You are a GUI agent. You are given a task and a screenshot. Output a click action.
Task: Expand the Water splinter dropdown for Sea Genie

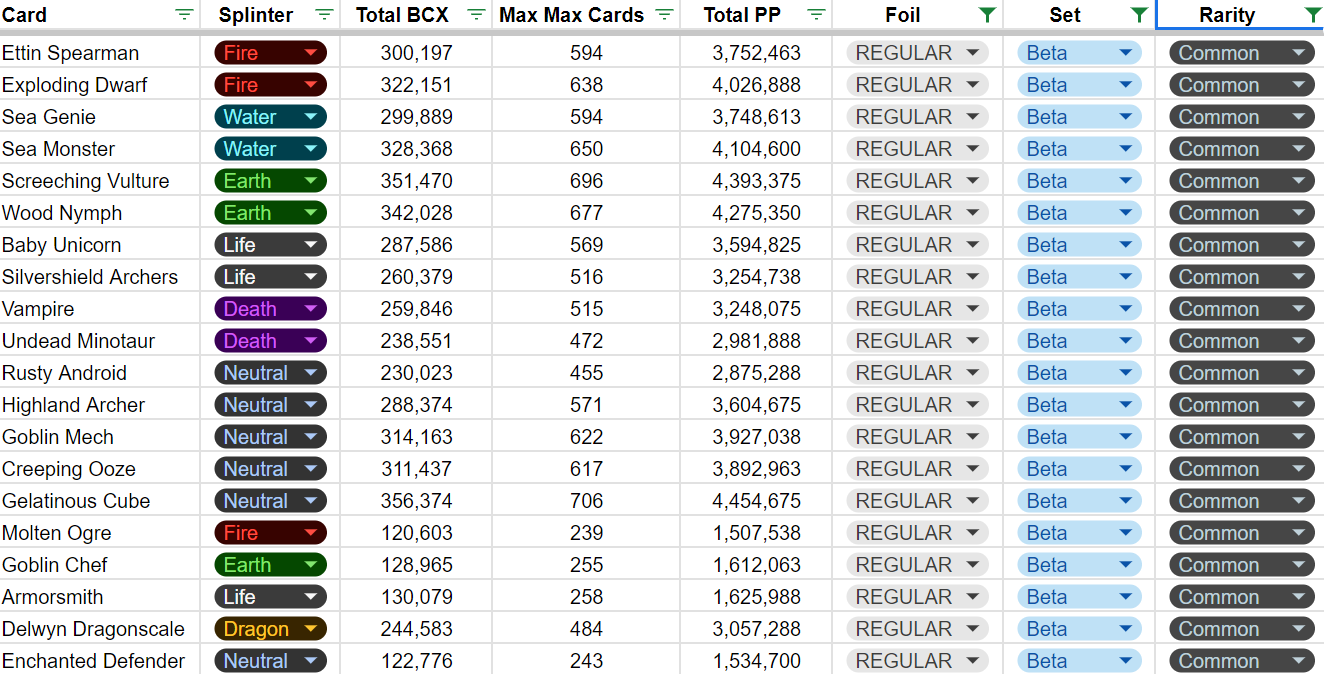[271, 117]
